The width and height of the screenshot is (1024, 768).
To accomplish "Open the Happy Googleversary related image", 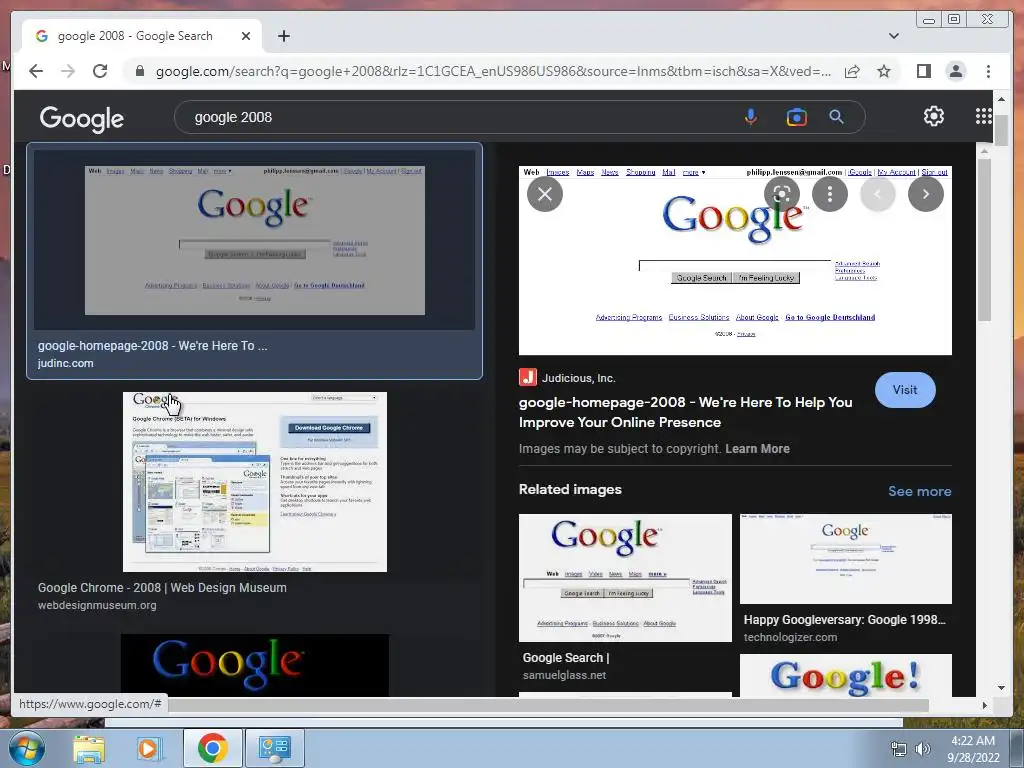I will [x=846, y=558].
